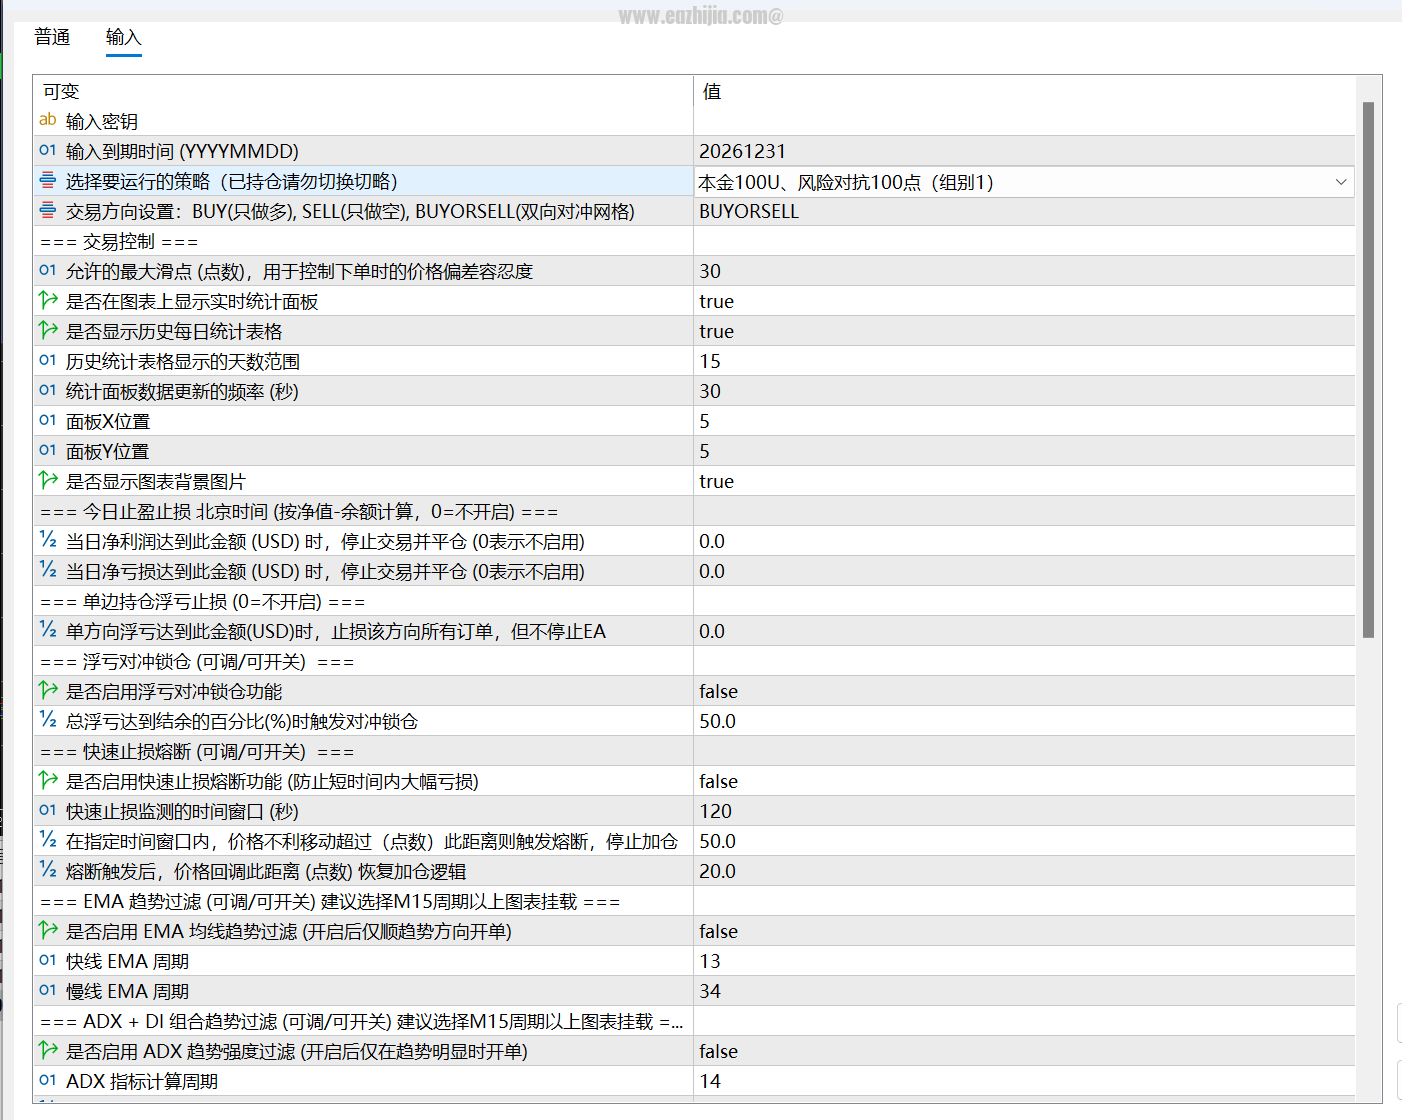Toggle the 是否显示历史每日统计表格 true value
Viewport: 1402px width, 1120px height.
pos(1024,331)
